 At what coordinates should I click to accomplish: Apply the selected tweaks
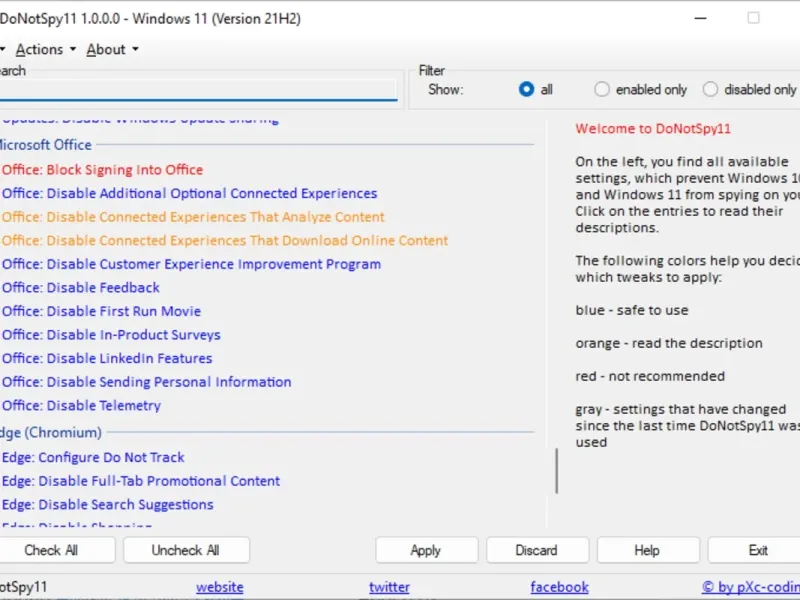coord(427,550)
